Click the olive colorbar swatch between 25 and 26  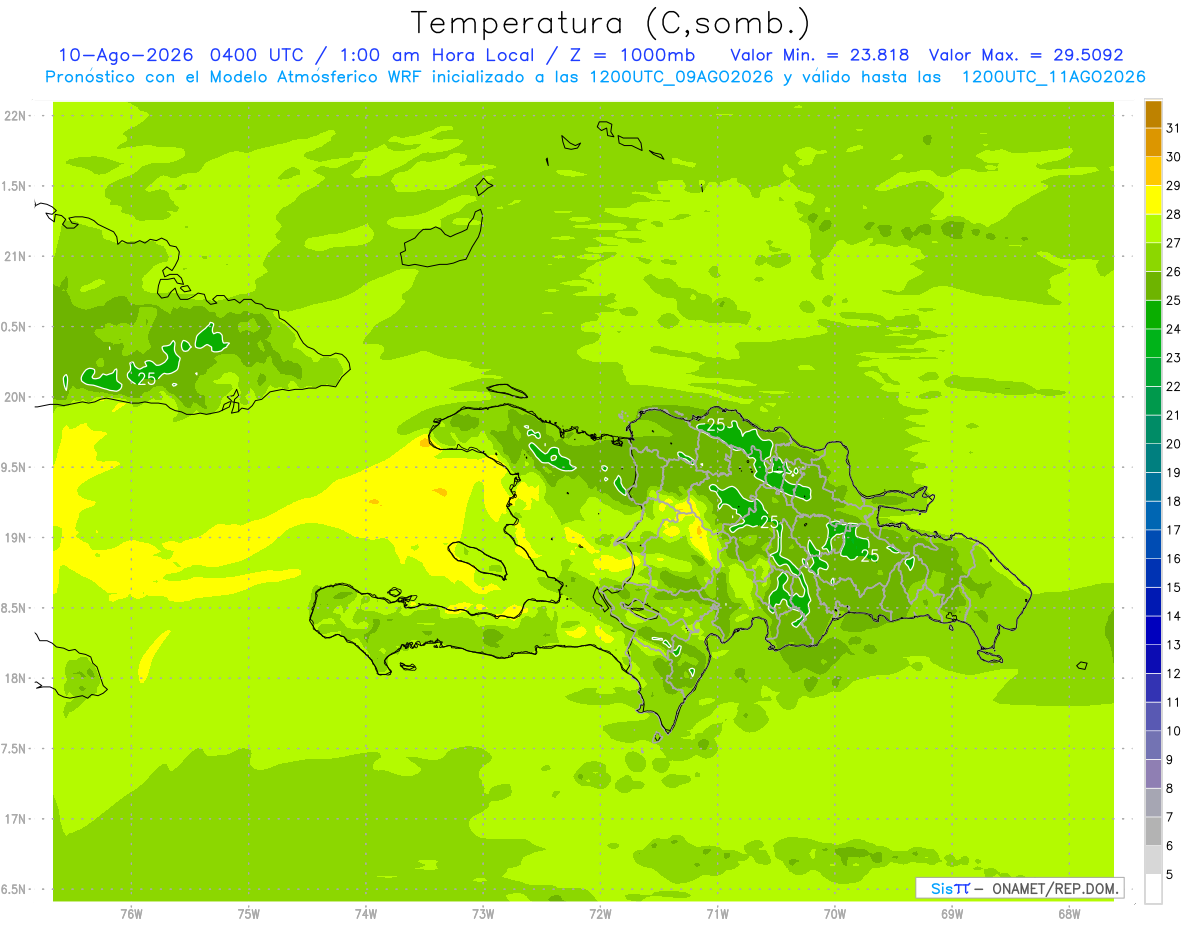pos(1153,285)
